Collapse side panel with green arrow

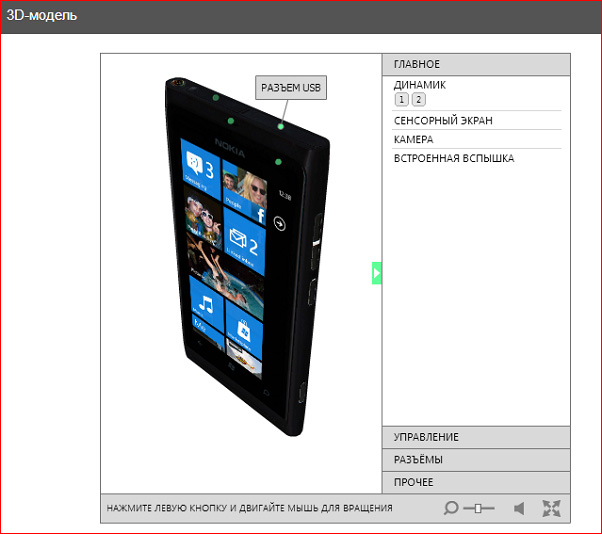pos(377,273)
